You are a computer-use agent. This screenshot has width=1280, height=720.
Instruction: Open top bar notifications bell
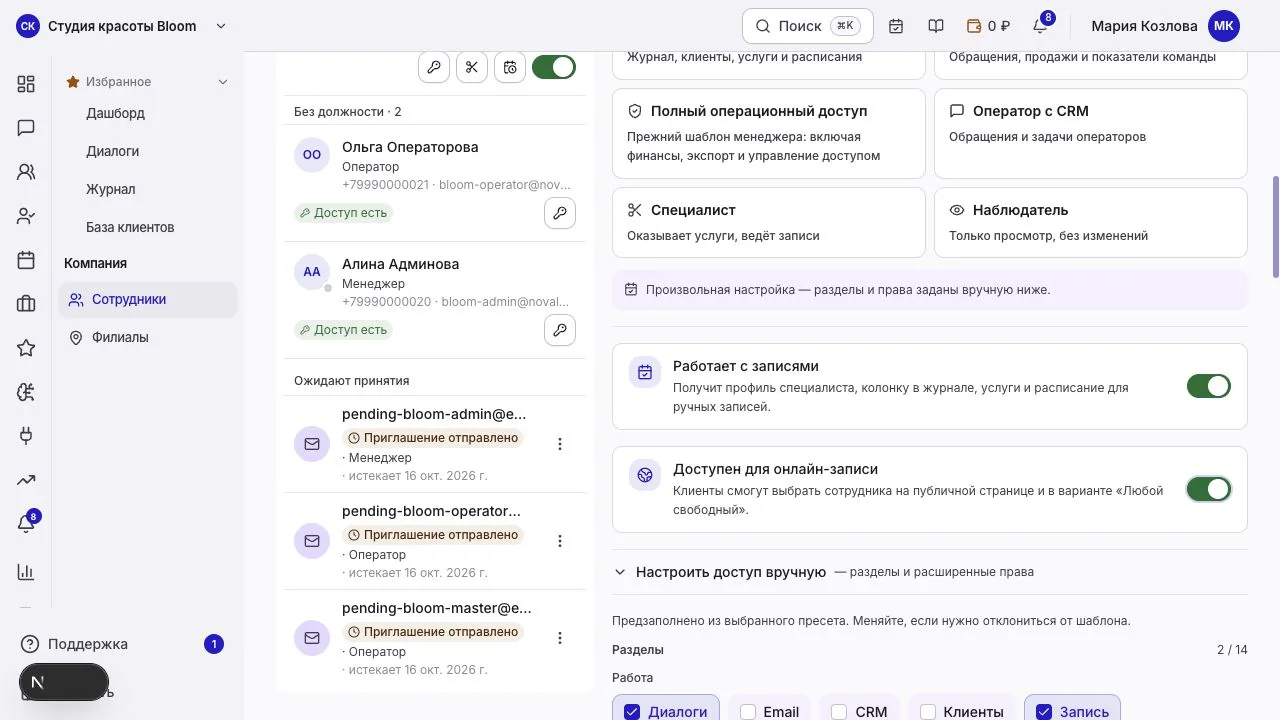coord(1040,26)
